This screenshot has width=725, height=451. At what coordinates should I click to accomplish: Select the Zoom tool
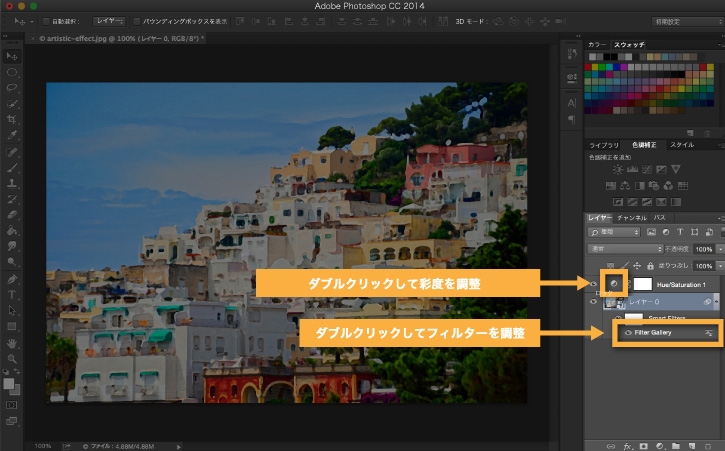point(12,359)
